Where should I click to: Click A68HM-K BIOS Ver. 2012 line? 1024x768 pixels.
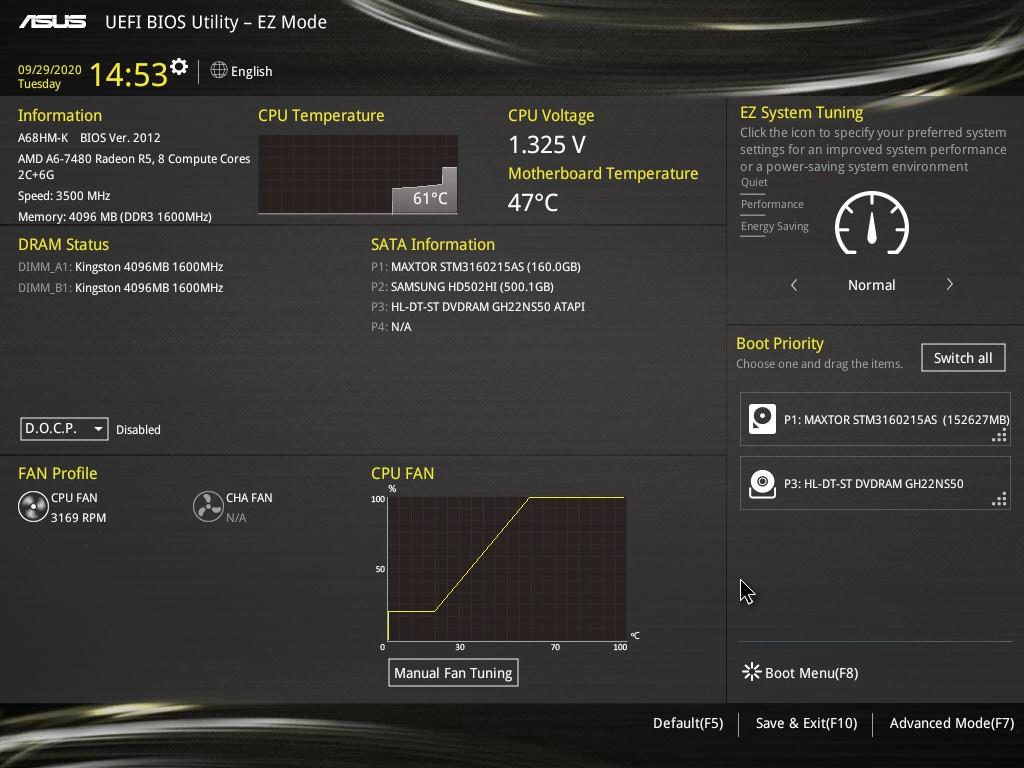[x=89, y=138]
